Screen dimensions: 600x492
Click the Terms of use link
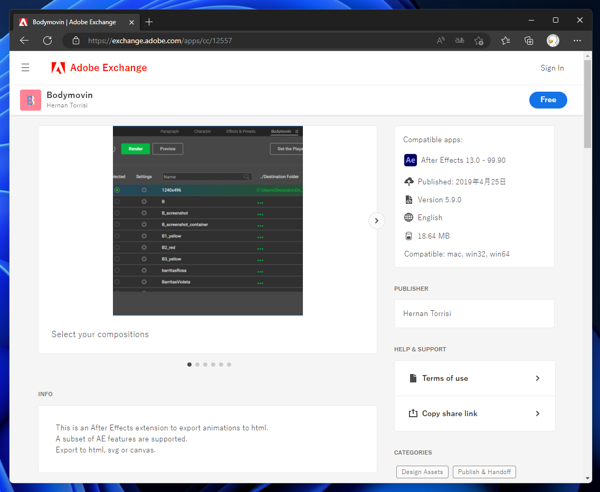point(445,378)
